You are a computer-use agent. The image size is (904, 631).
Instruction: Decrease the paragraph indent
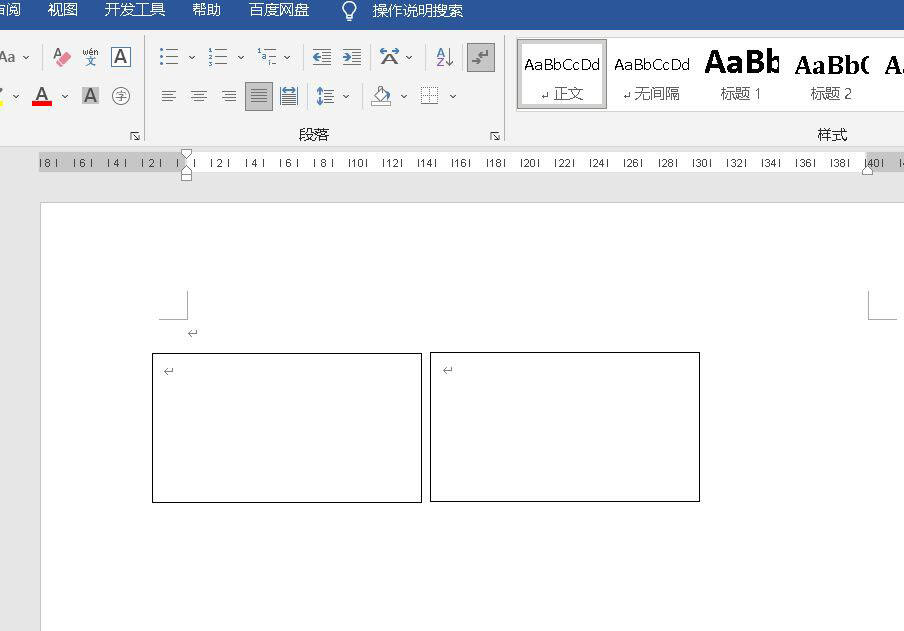(321, 57)
